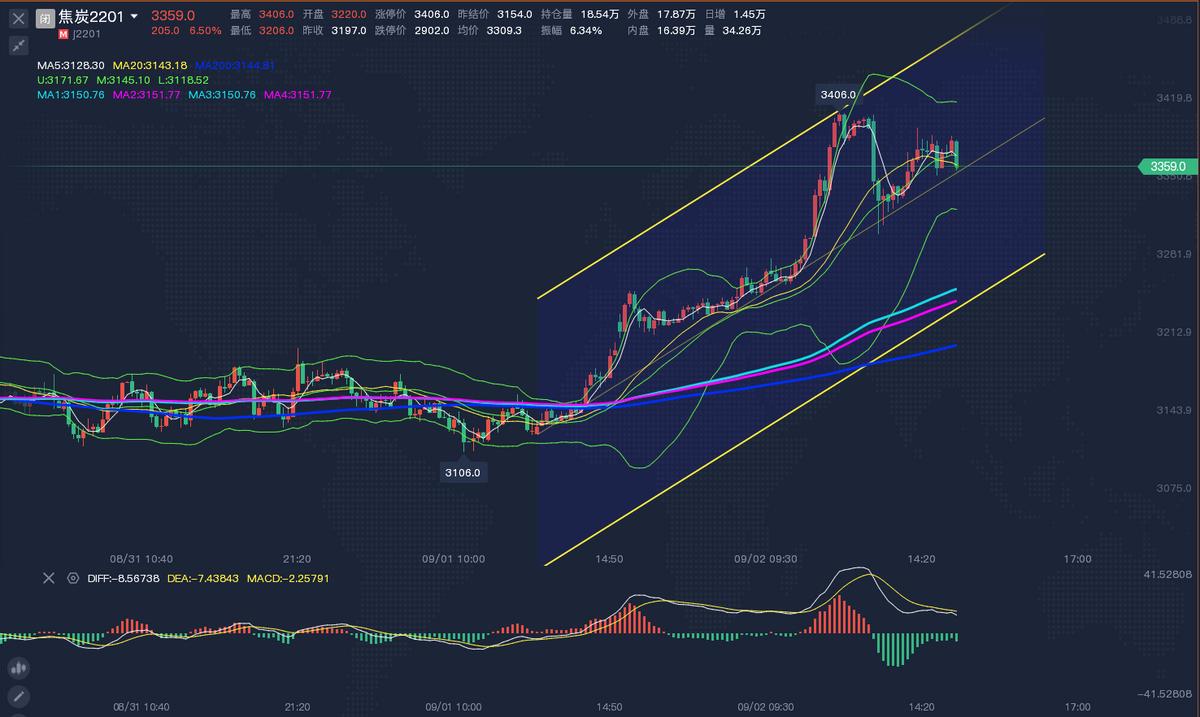Screen dimensions: 1200x717
Task: Open the candlestick chart-type icon at bottom left
Action: tap(18, 667)
